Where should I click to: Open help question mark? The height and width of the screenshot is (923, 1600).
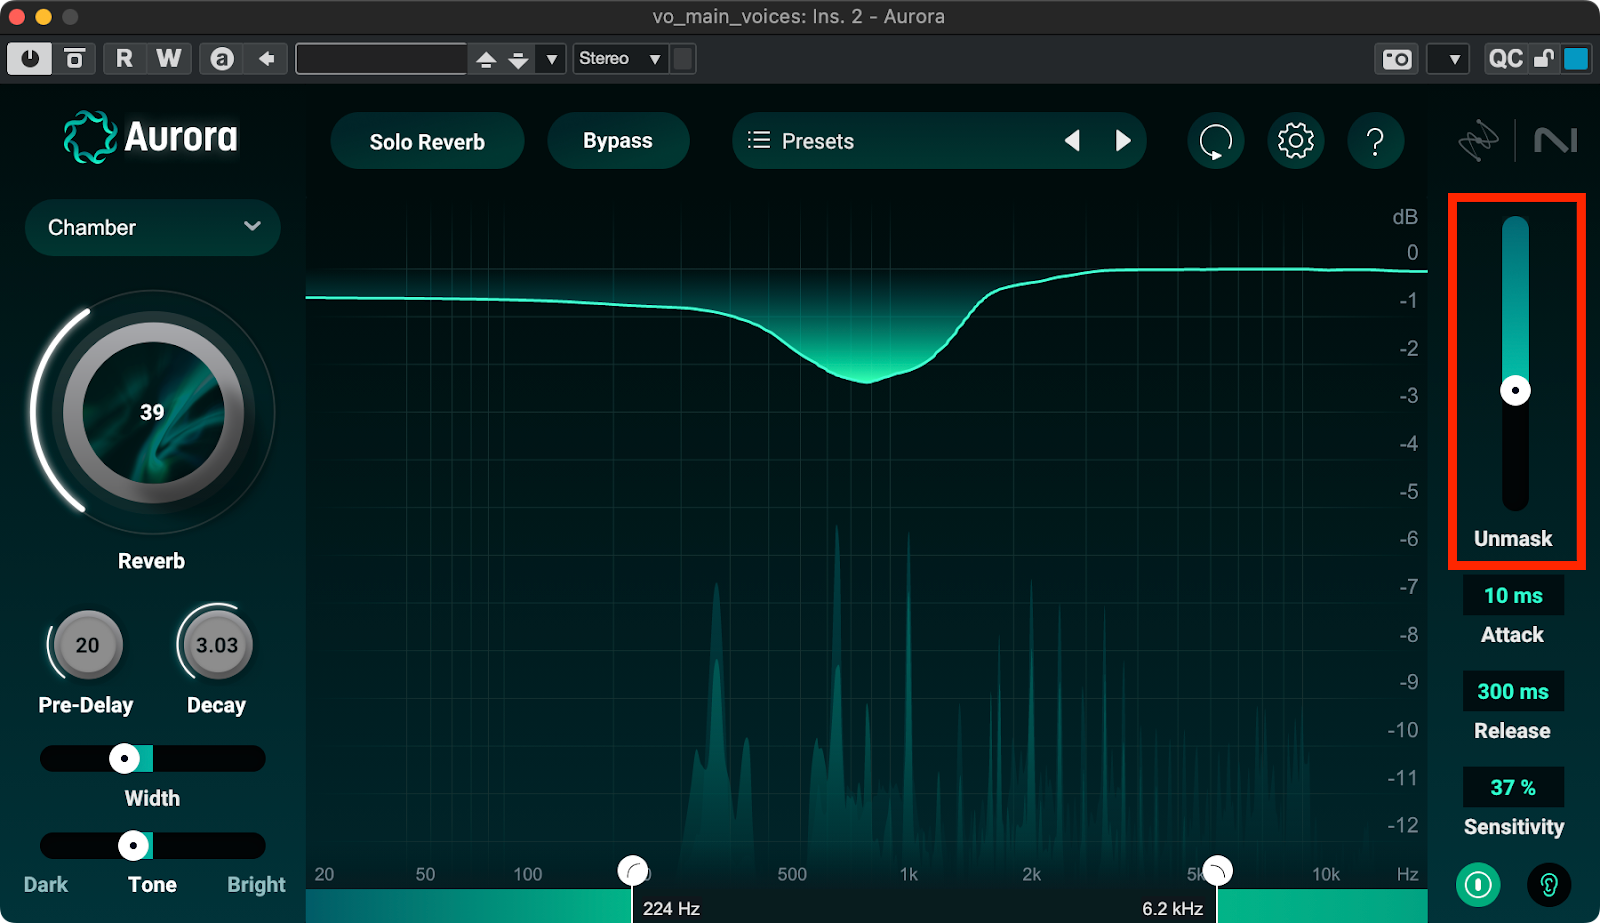[x=1376, y=141]
